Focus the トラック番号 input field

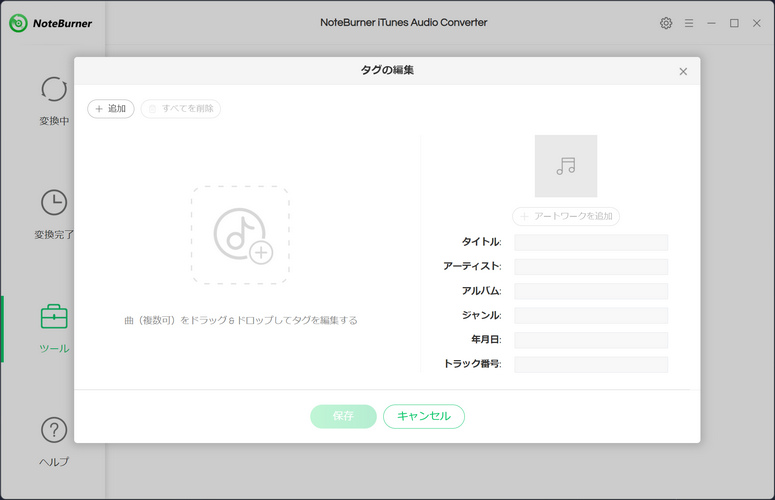pos(591,365)
